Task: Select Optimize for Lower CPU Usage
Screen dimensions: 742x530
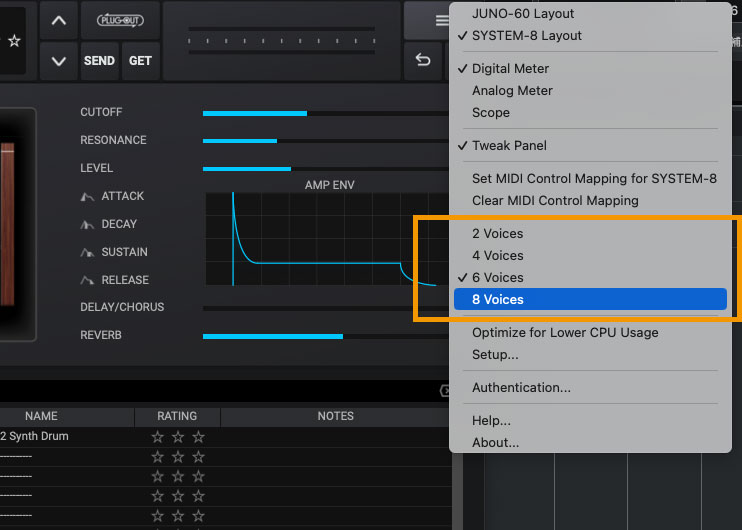Action: [x=590, y=332]
